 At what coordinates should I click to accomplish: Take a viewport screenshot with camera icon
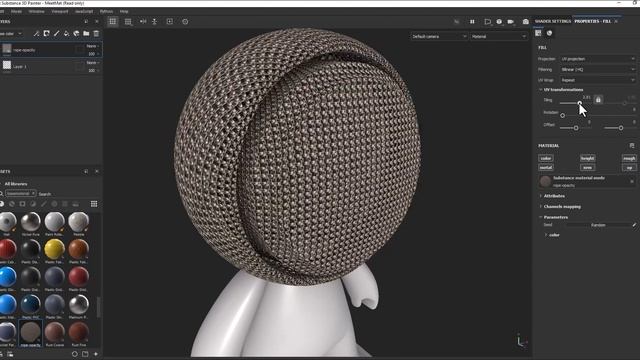click(x=526, y=22)
